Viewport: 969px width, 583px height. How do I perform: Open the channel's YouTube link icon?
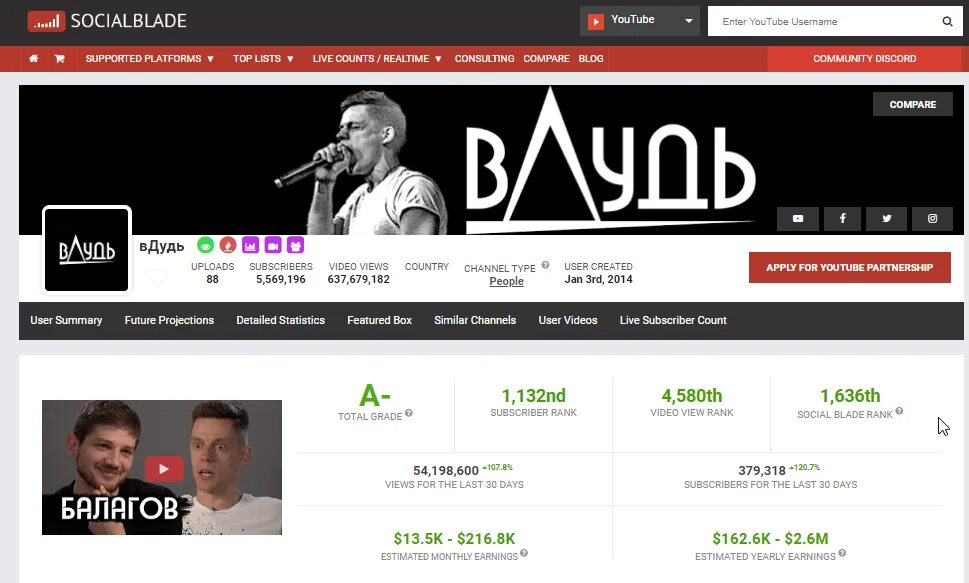(x=798, y=219)
